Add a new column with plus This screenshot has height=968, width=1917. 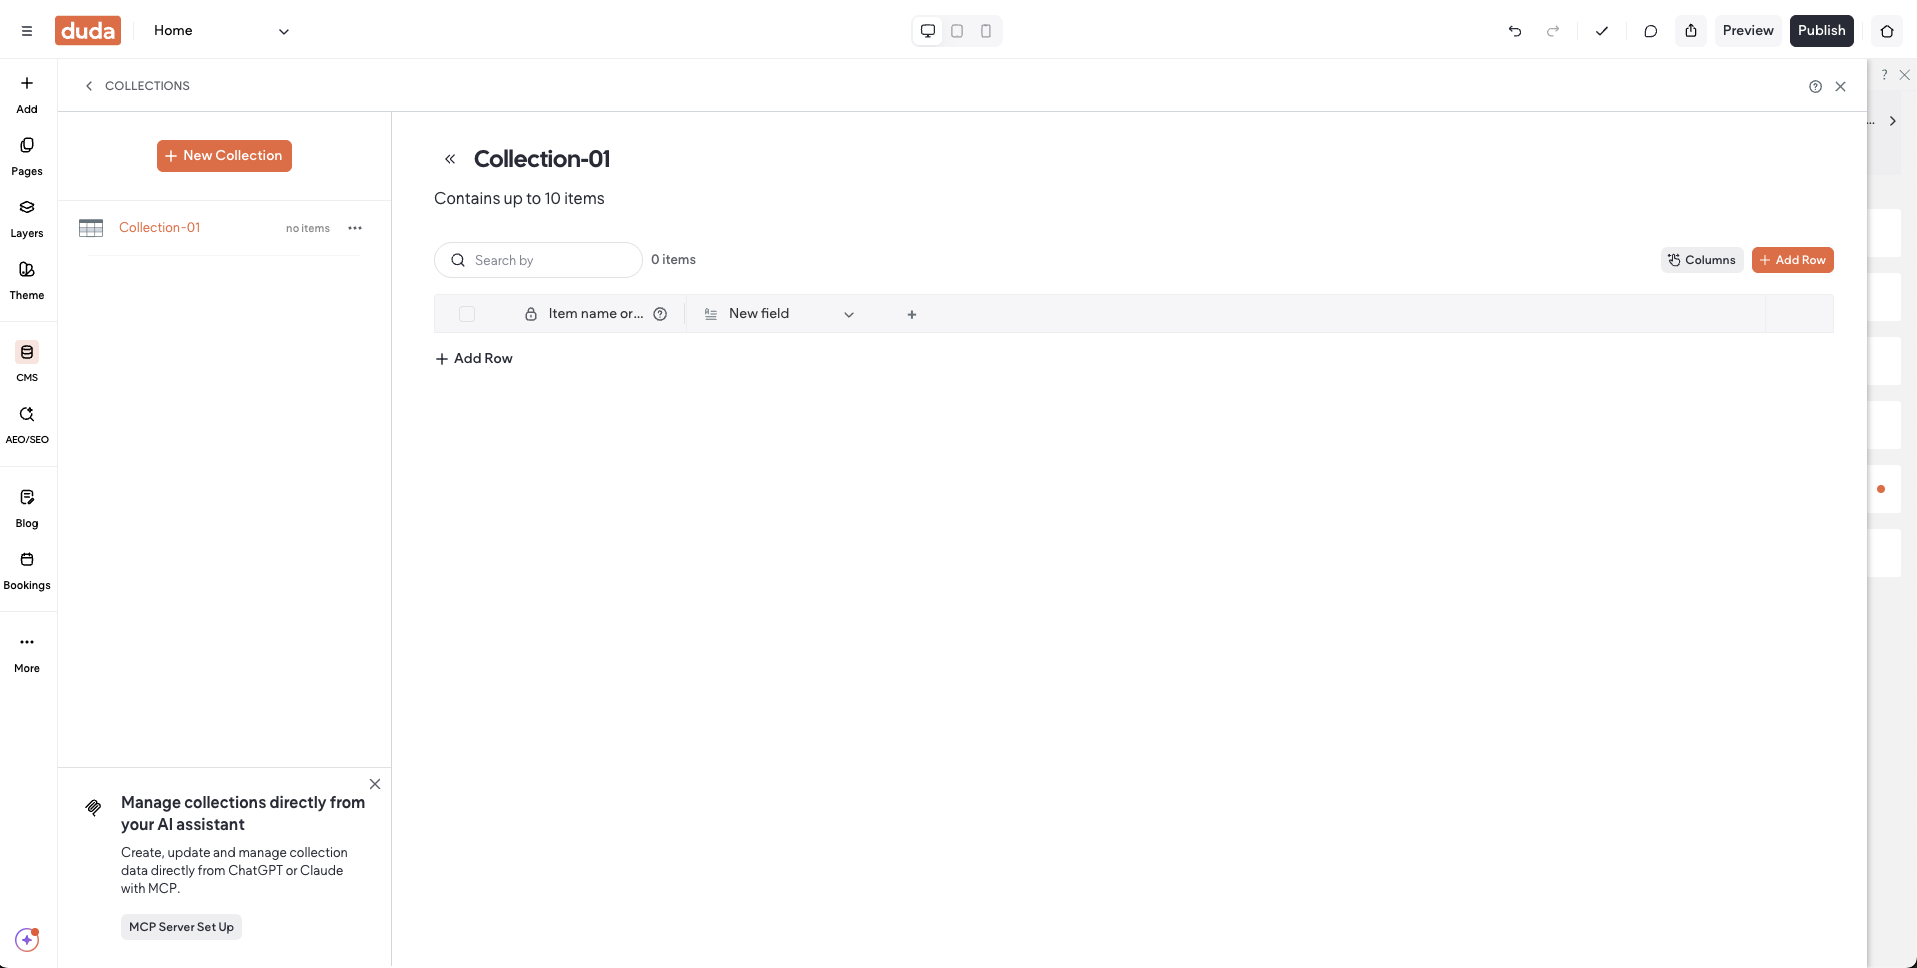(912, 315)
